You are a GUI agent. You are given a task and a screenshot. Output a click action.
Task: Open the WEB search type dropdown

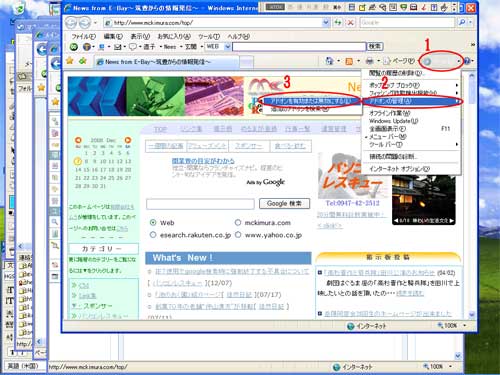tap(228, 46)
